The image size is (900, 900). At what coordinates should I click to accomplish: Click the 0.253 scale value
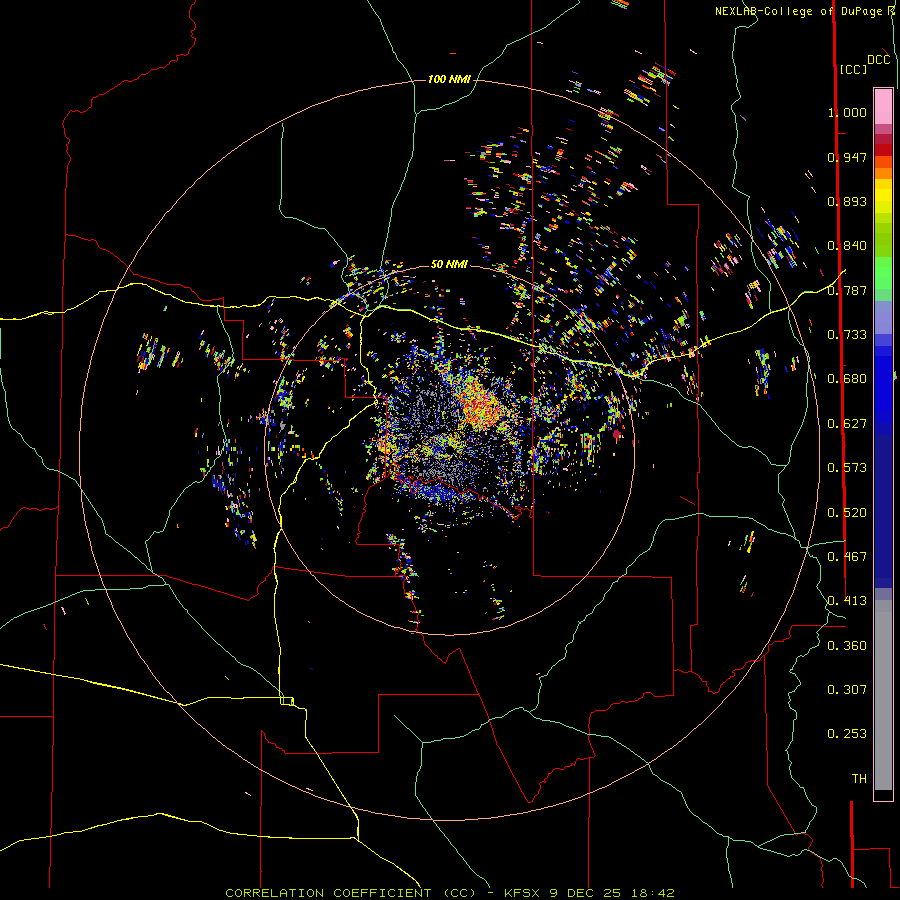pyautogui.click(x=847, y=734)
